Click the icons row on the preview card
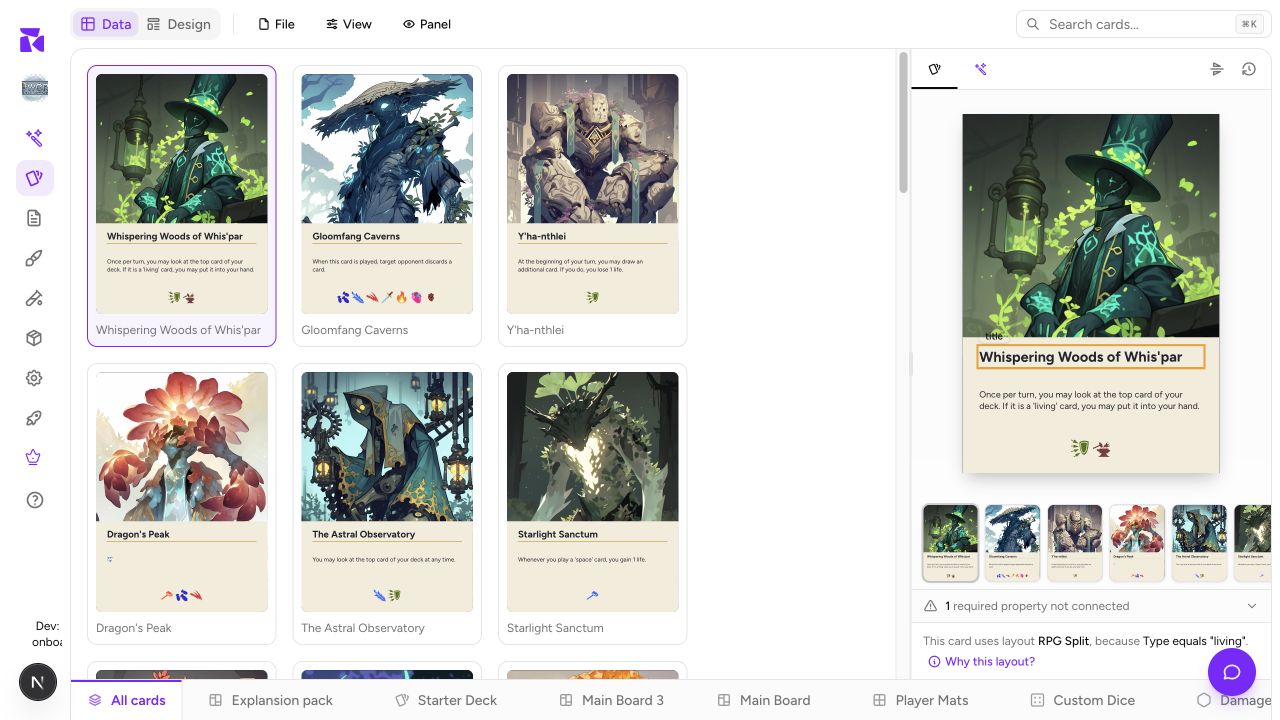This screenshot has height=720, width=1280. [x=1090, y=449]
